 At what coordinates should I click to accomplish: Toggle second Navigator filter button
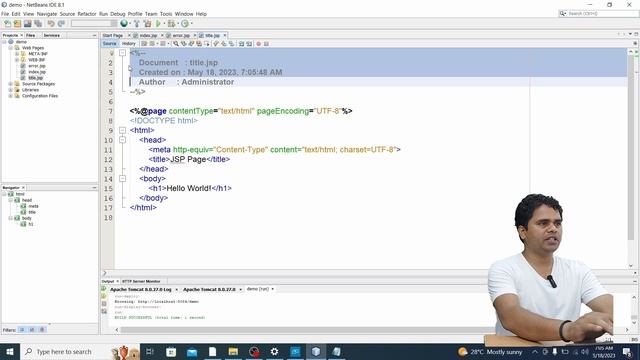point(32,329)
